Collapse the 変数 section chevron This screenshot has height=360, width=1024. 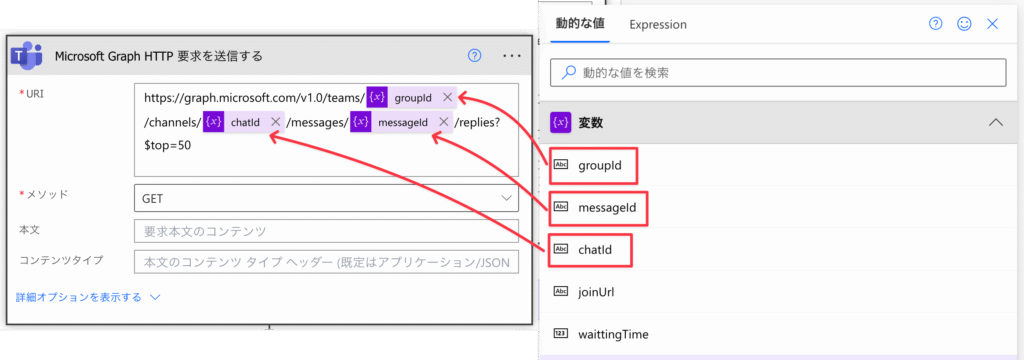[995, 122]
